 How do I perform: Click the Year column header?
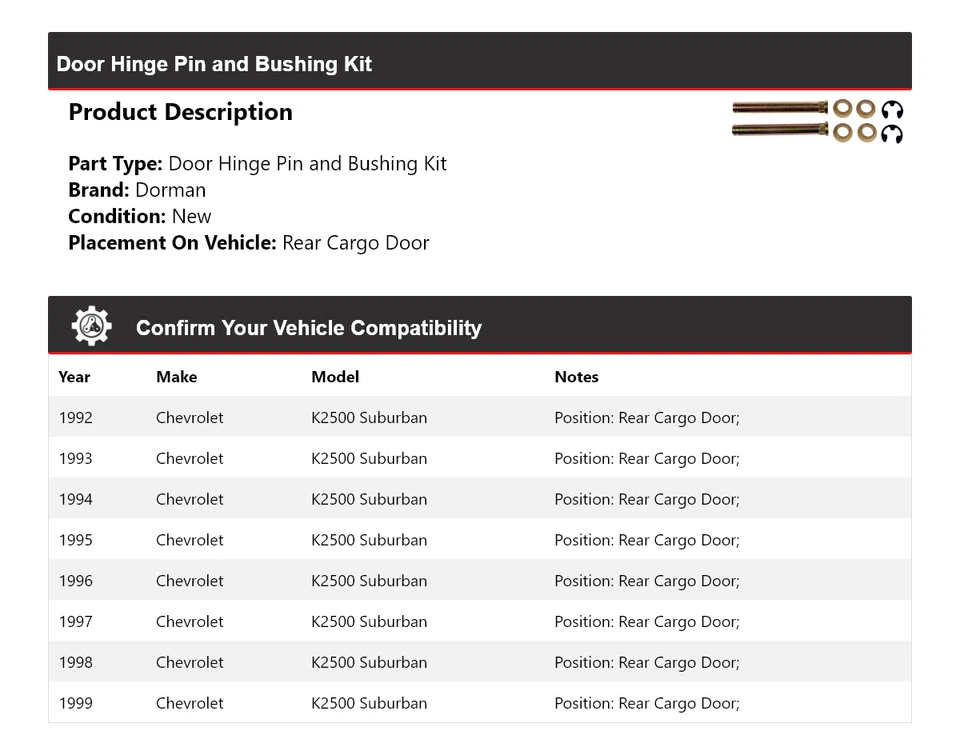pos(74,377)
